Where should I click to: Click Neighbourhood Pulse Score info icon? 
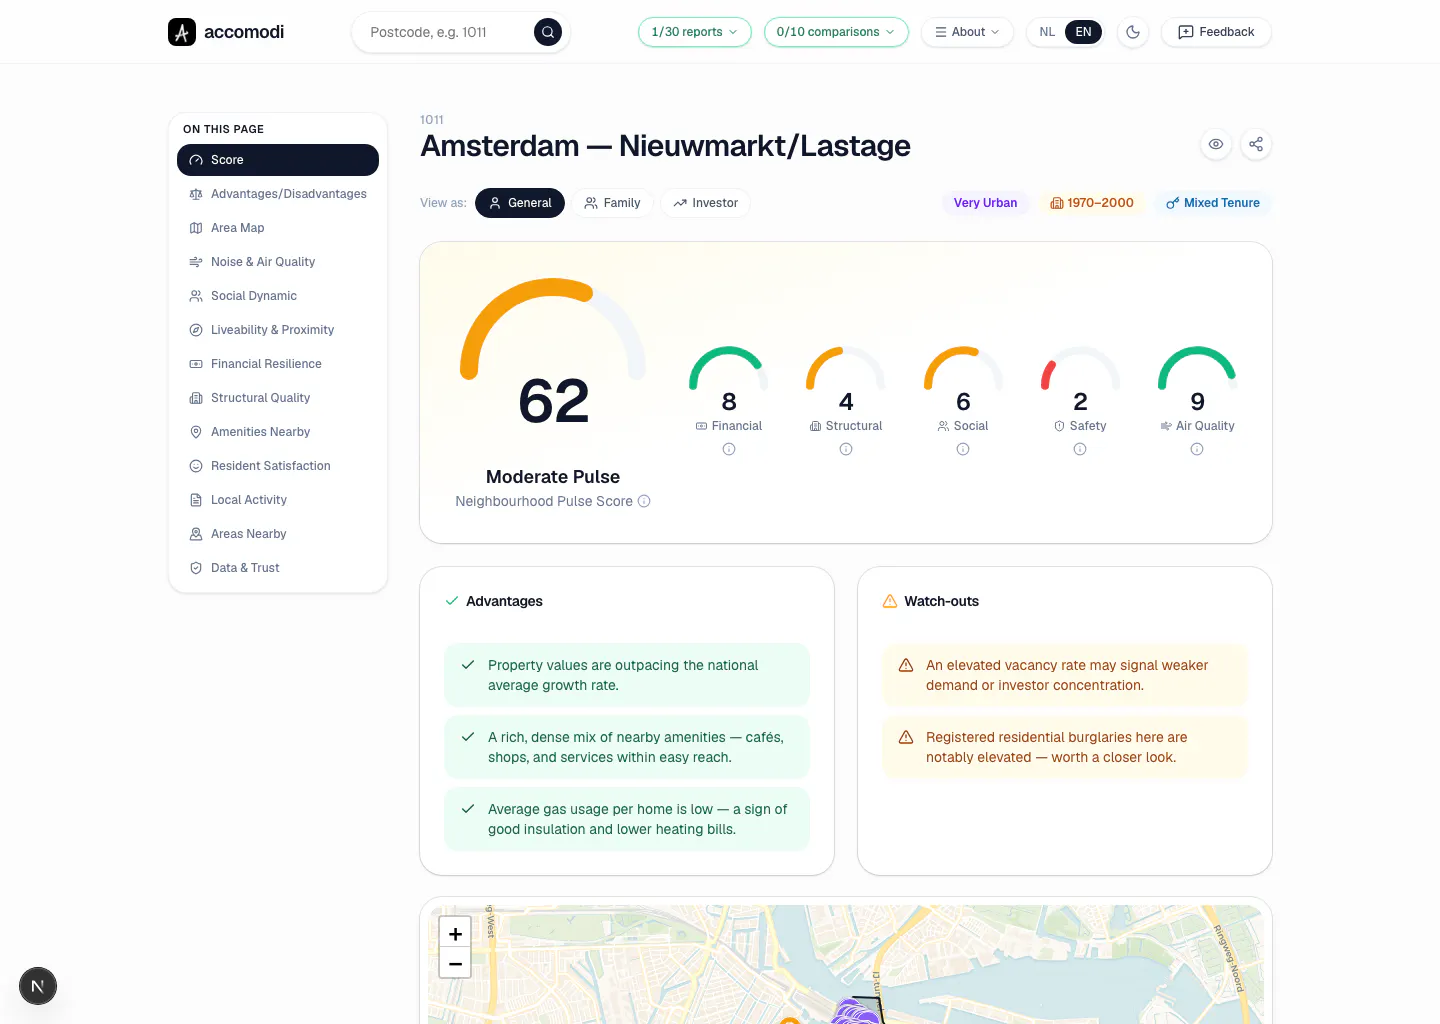pos(644,501)
